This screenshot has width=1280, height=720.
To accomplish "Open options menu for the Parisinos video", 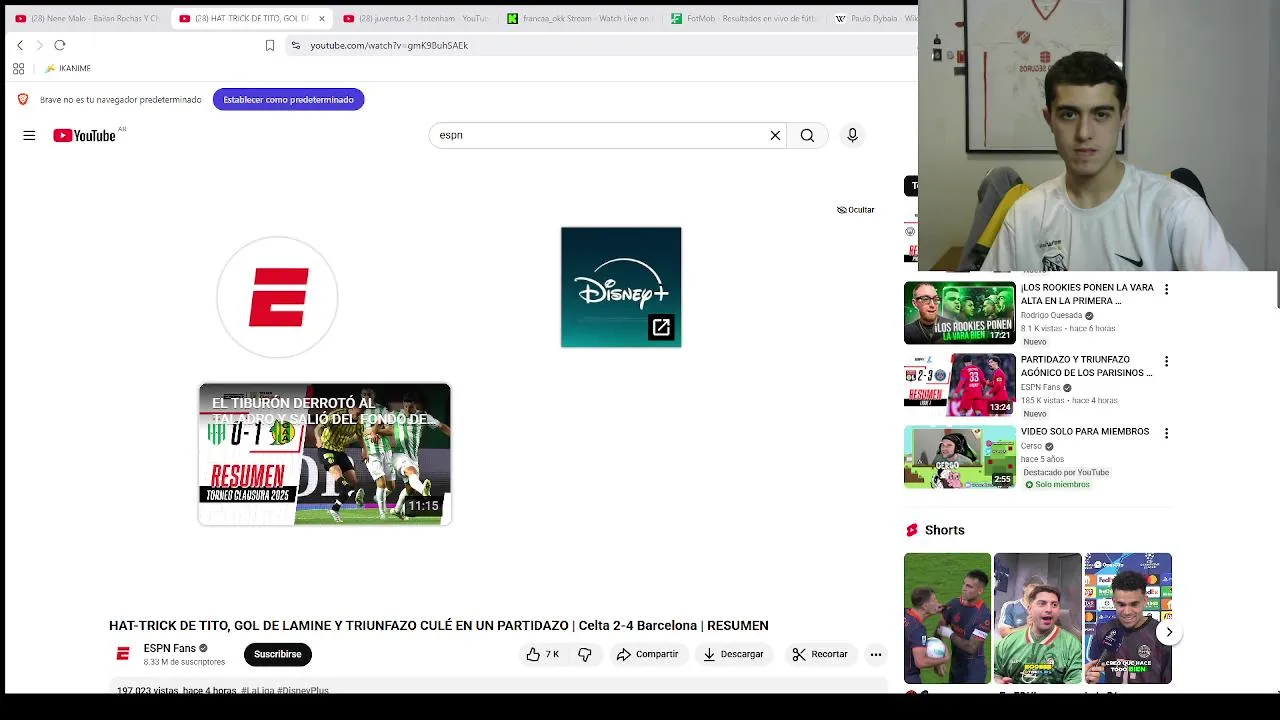I will pos(1166,361).
